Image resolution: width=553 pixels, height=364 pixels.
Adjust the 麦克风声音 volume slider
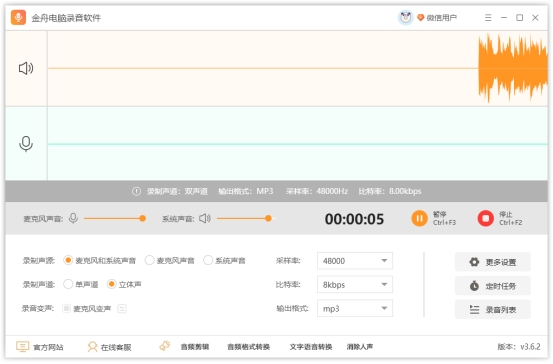point(115,219)
